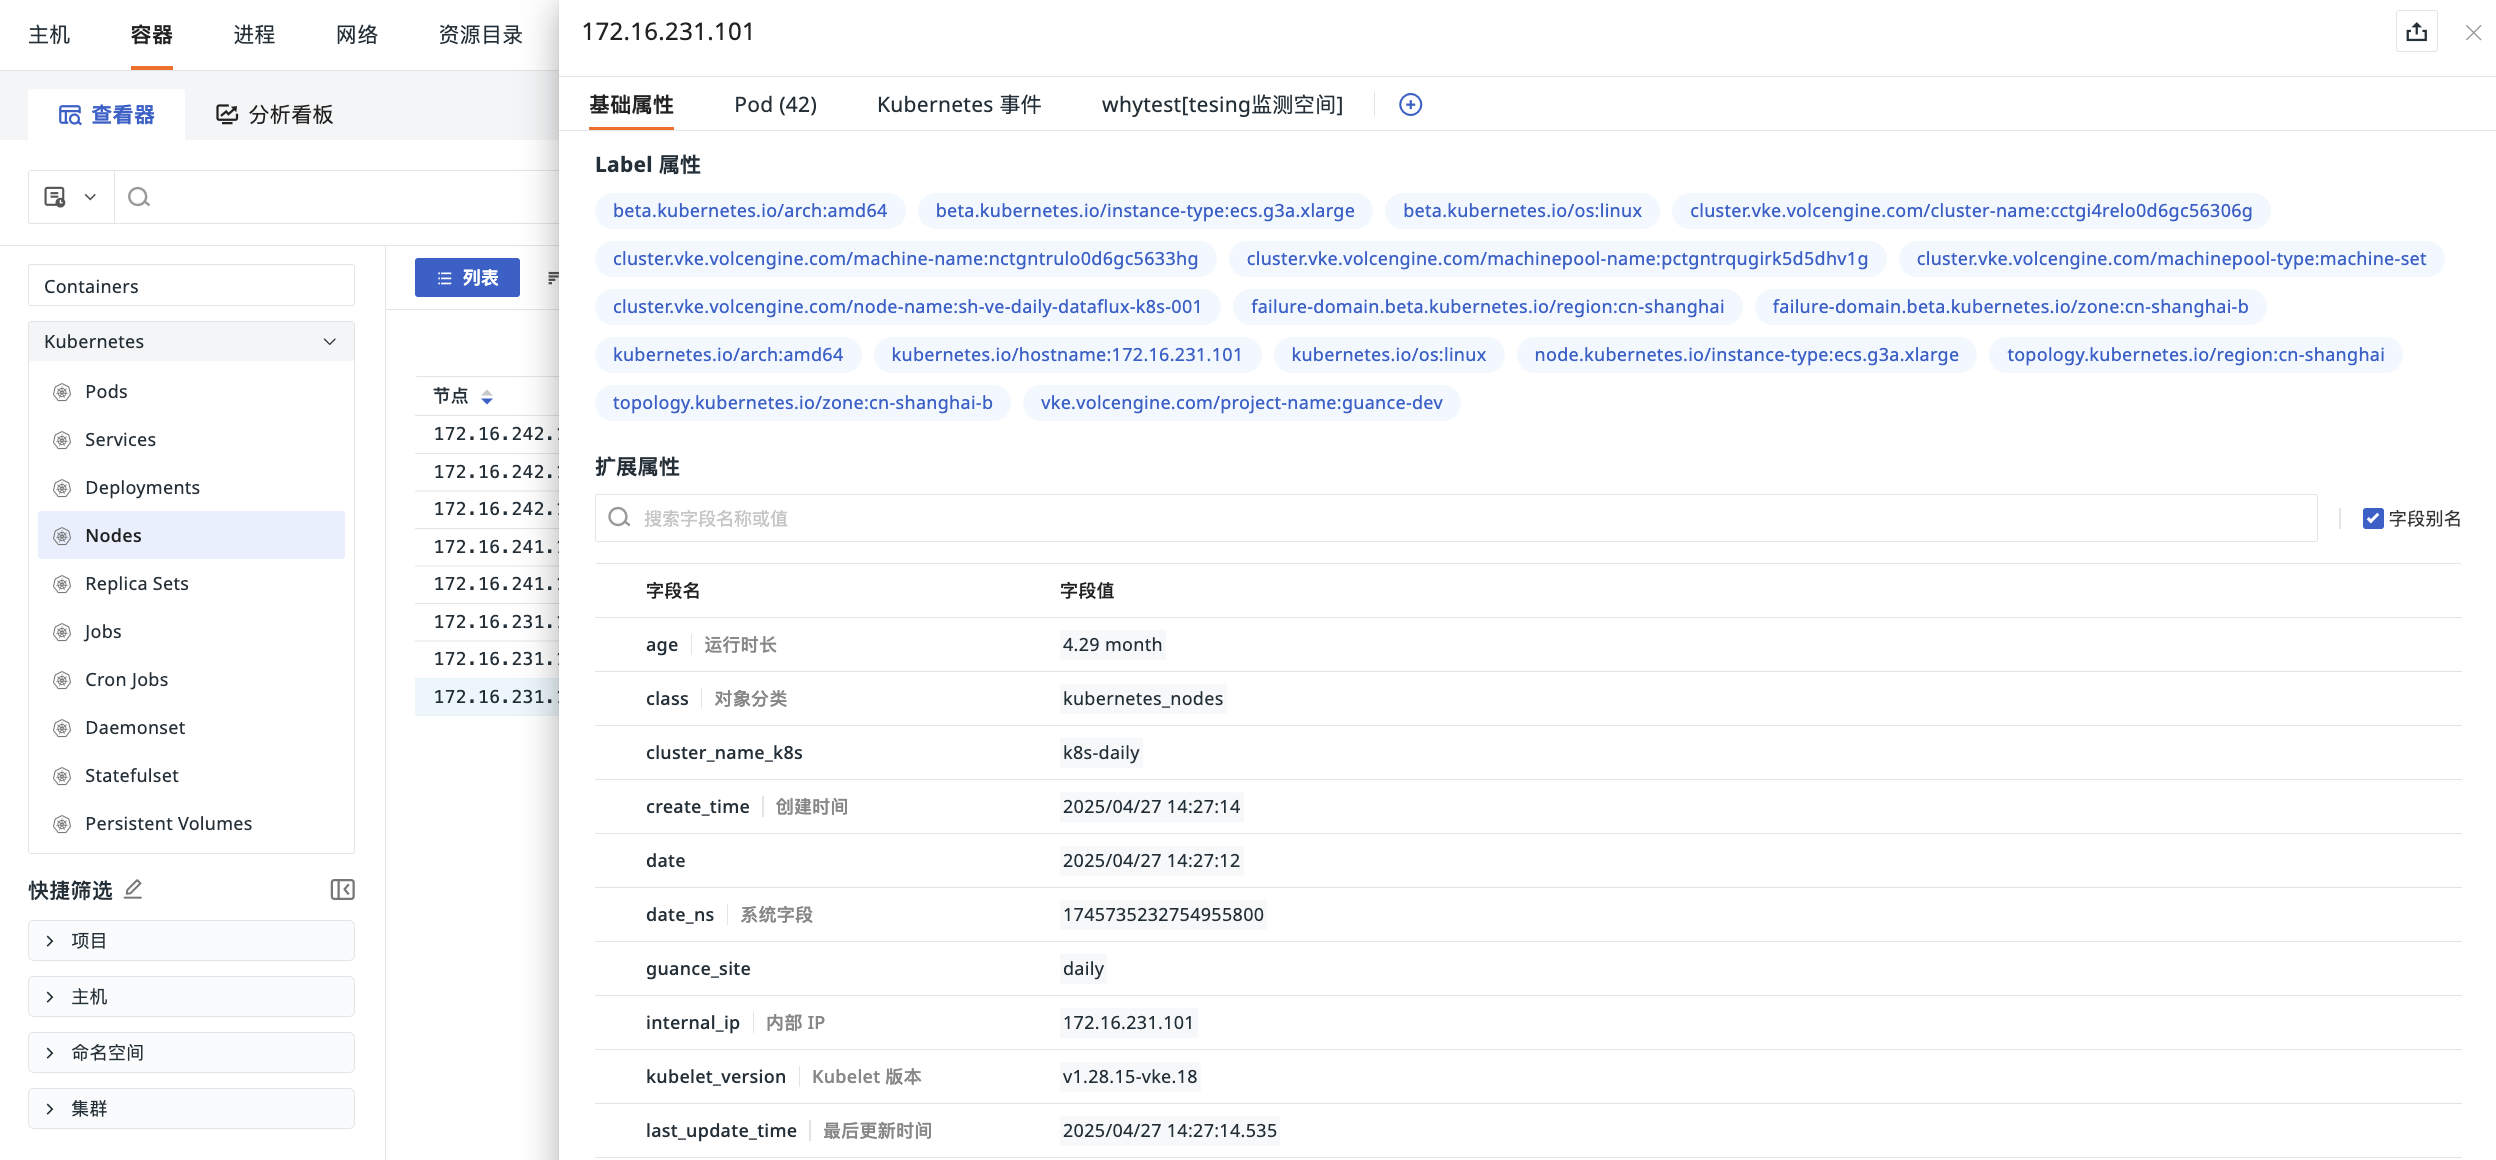The height and width of the screenshot is (1160, 2496).
Task: Open the saved view selector icon
Action: 55,197
